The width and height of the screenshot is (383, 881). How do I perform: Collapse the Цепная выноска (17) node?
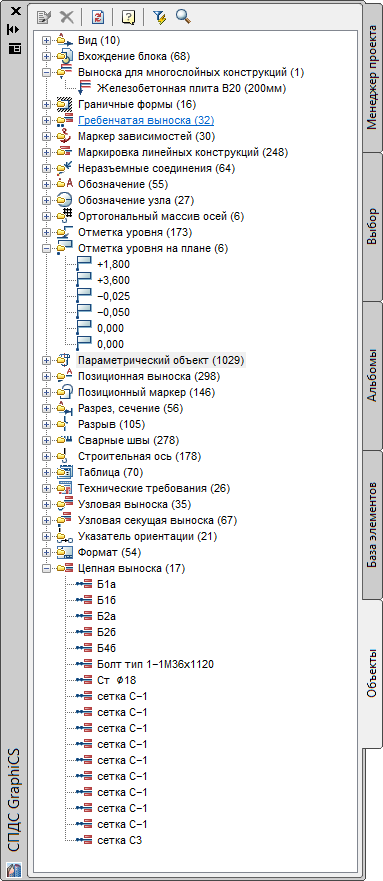(46, 569)
